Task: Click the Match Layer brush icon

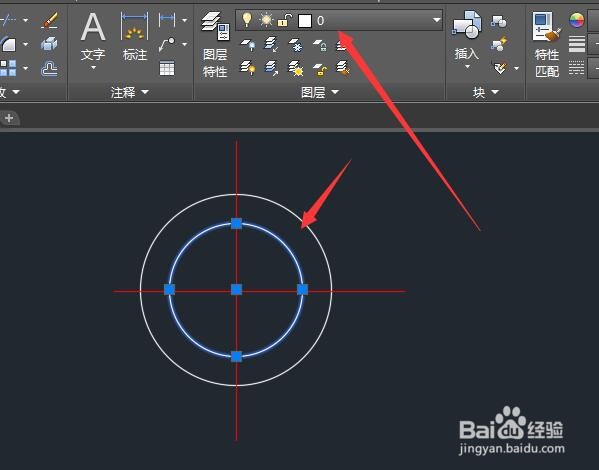Action: click(x=343, y=68)
